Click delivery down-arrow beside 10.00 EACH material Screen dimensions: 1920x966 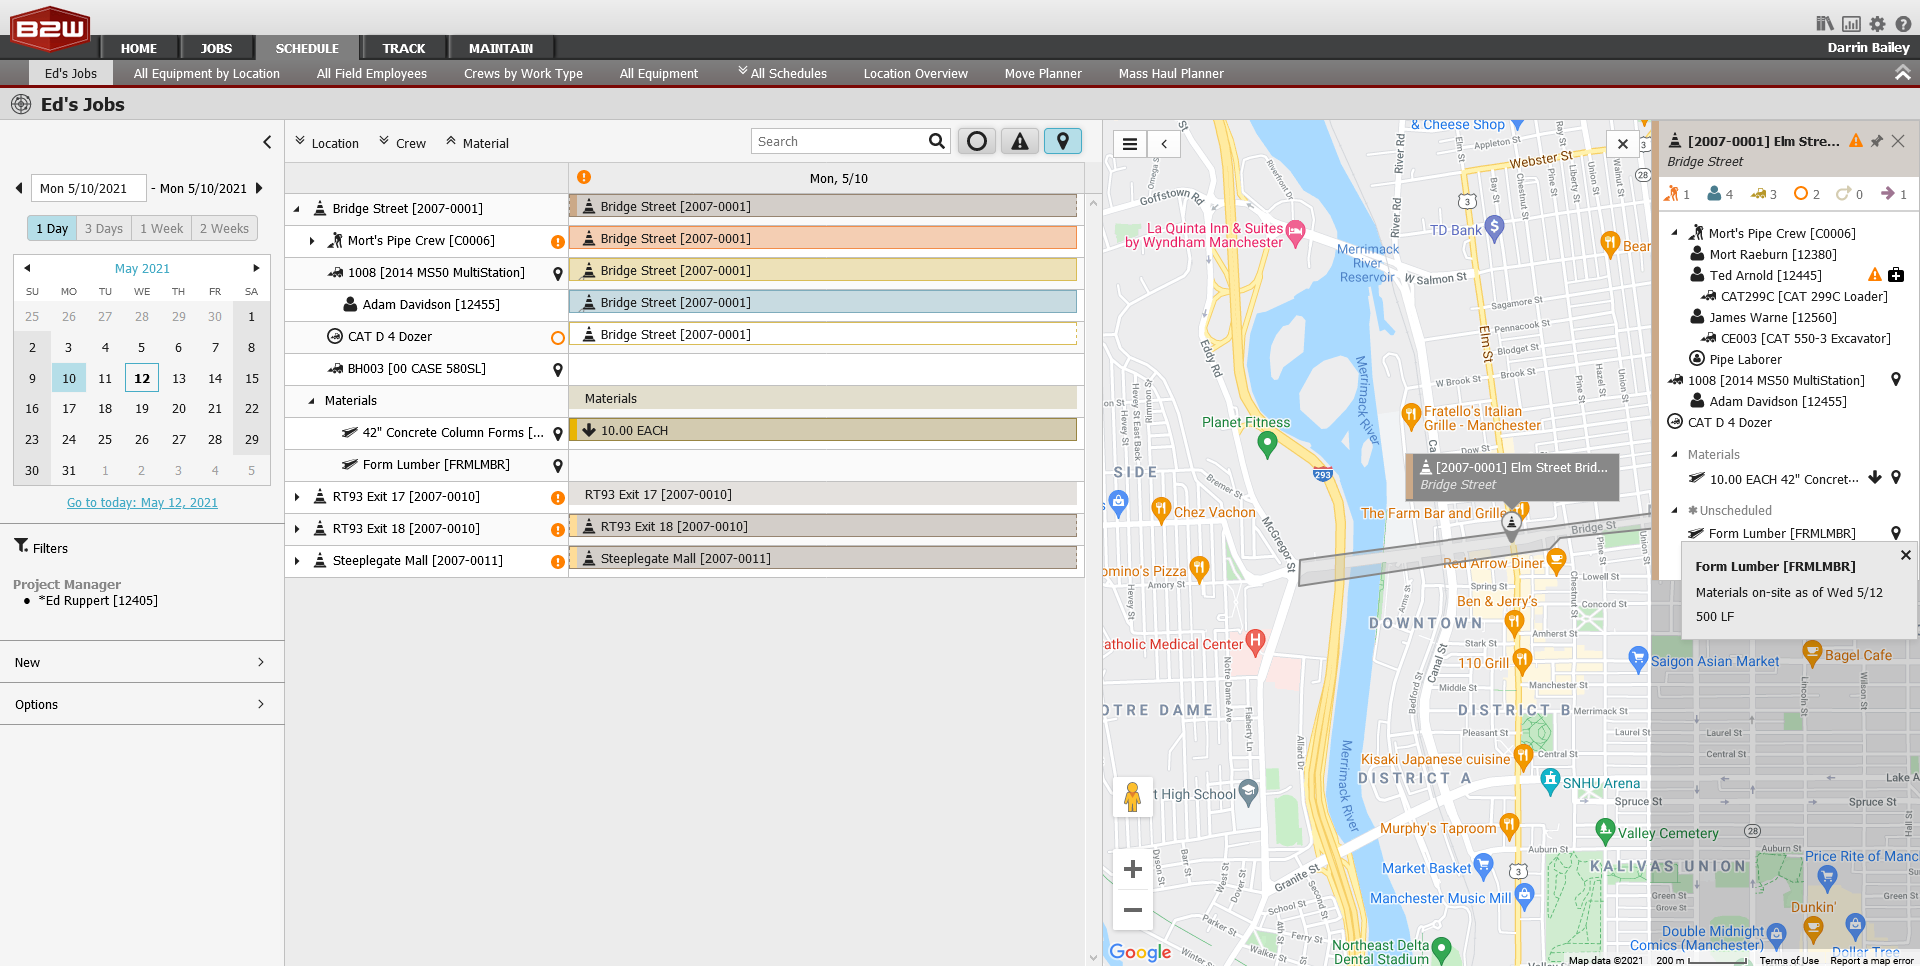[x=1875, y=478]
